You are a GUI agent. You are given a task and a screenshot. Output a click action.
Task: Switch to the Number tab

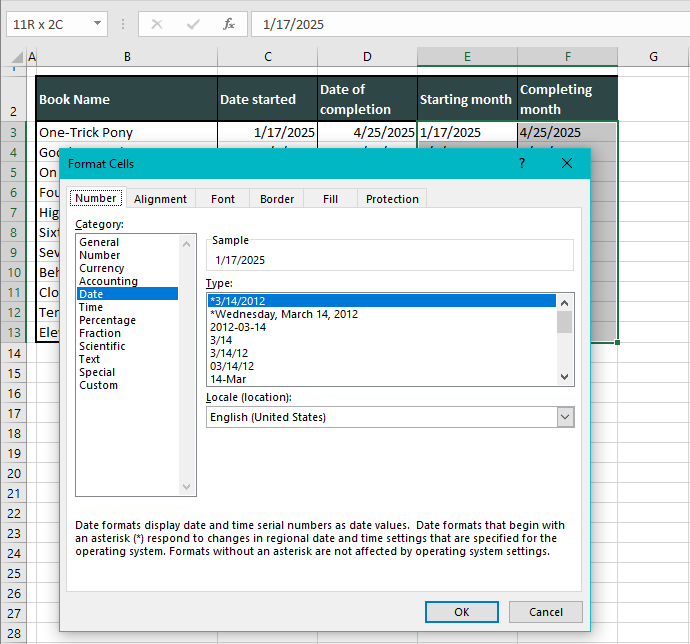pyautogui.click(x=96, y=198)
